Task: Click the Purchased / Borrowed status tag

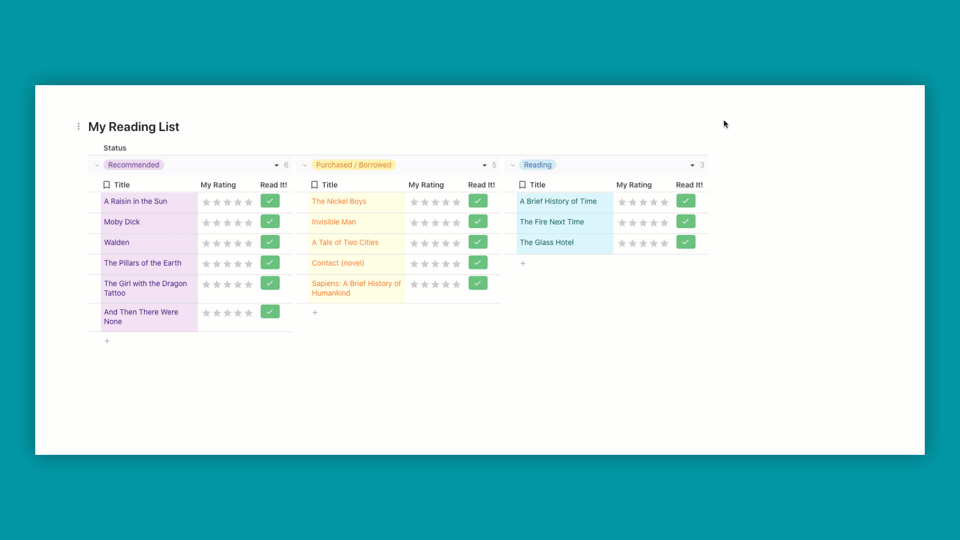Action: (x=353, y=165)
